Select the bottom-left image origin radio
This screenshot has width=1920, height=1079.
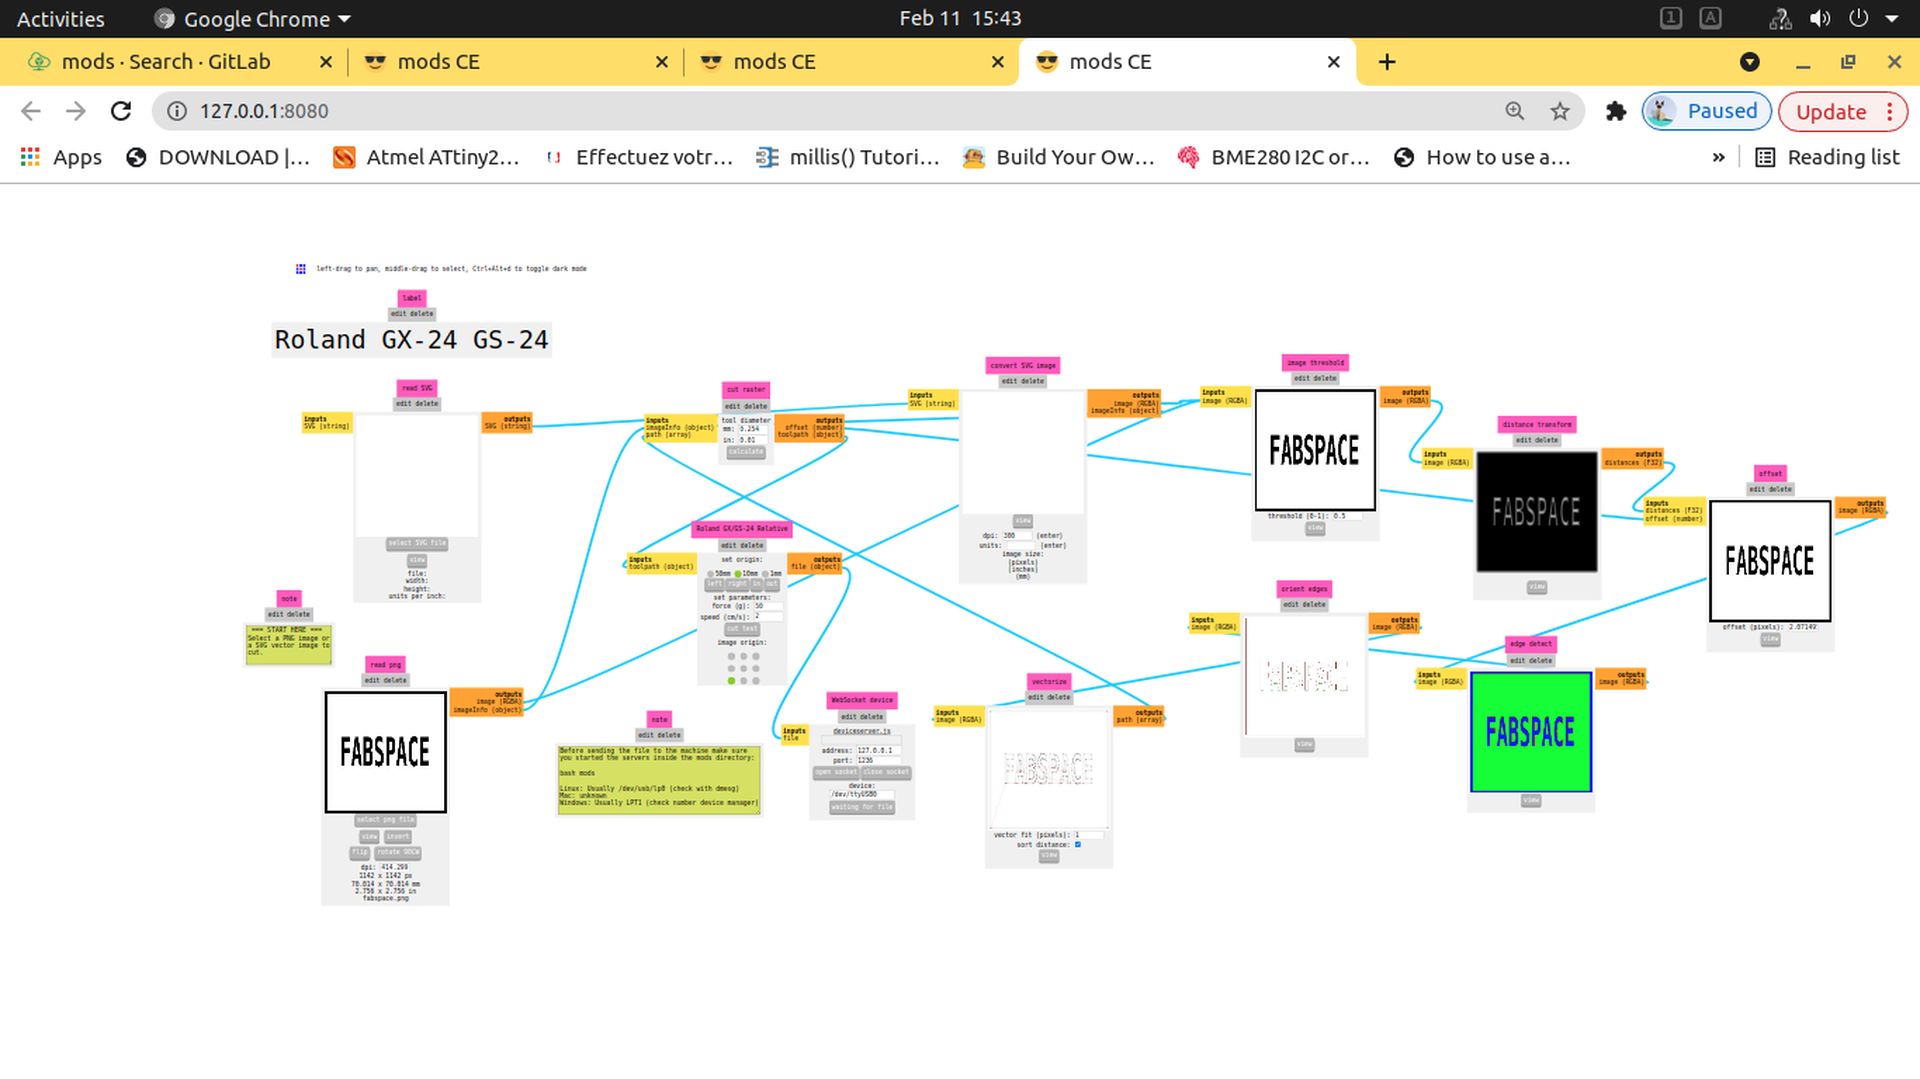point(731,681)
